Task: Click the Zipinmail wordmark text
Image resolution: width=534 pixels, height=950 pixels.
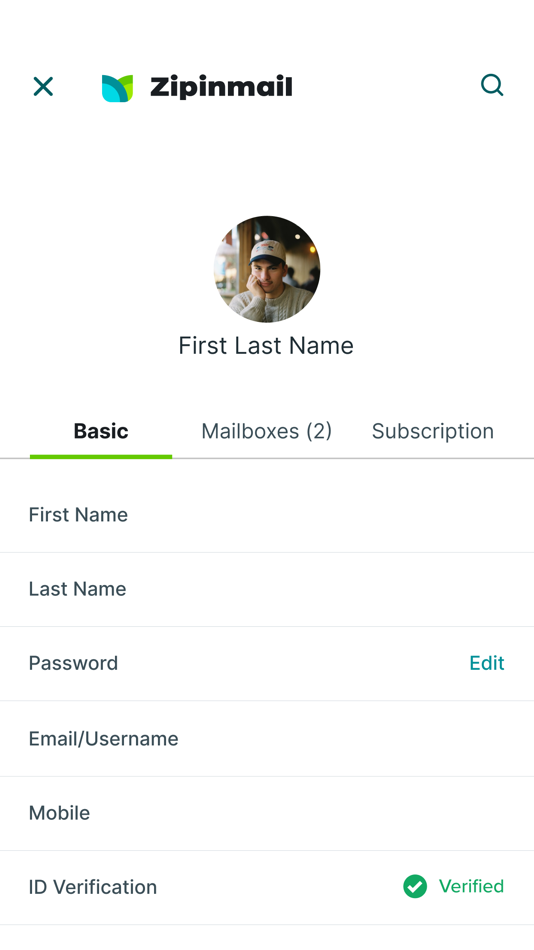Action: point(221,87)
